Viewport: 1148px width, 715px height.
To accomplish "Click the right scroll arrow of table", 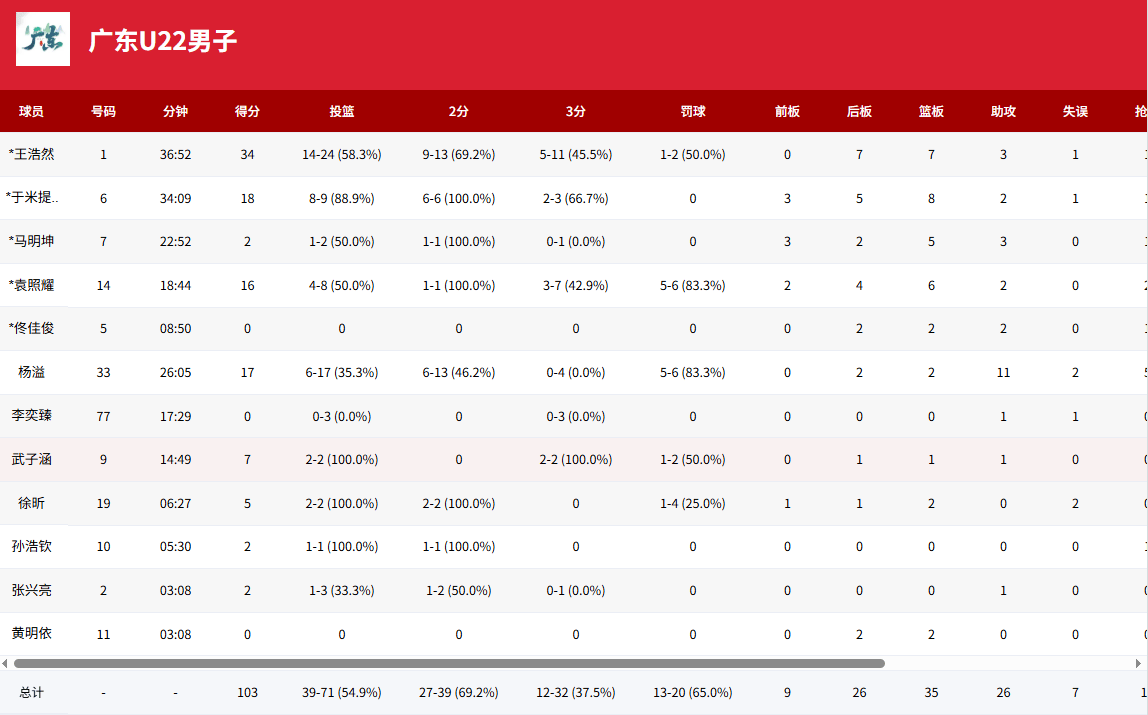I will tap(1138, 663).
